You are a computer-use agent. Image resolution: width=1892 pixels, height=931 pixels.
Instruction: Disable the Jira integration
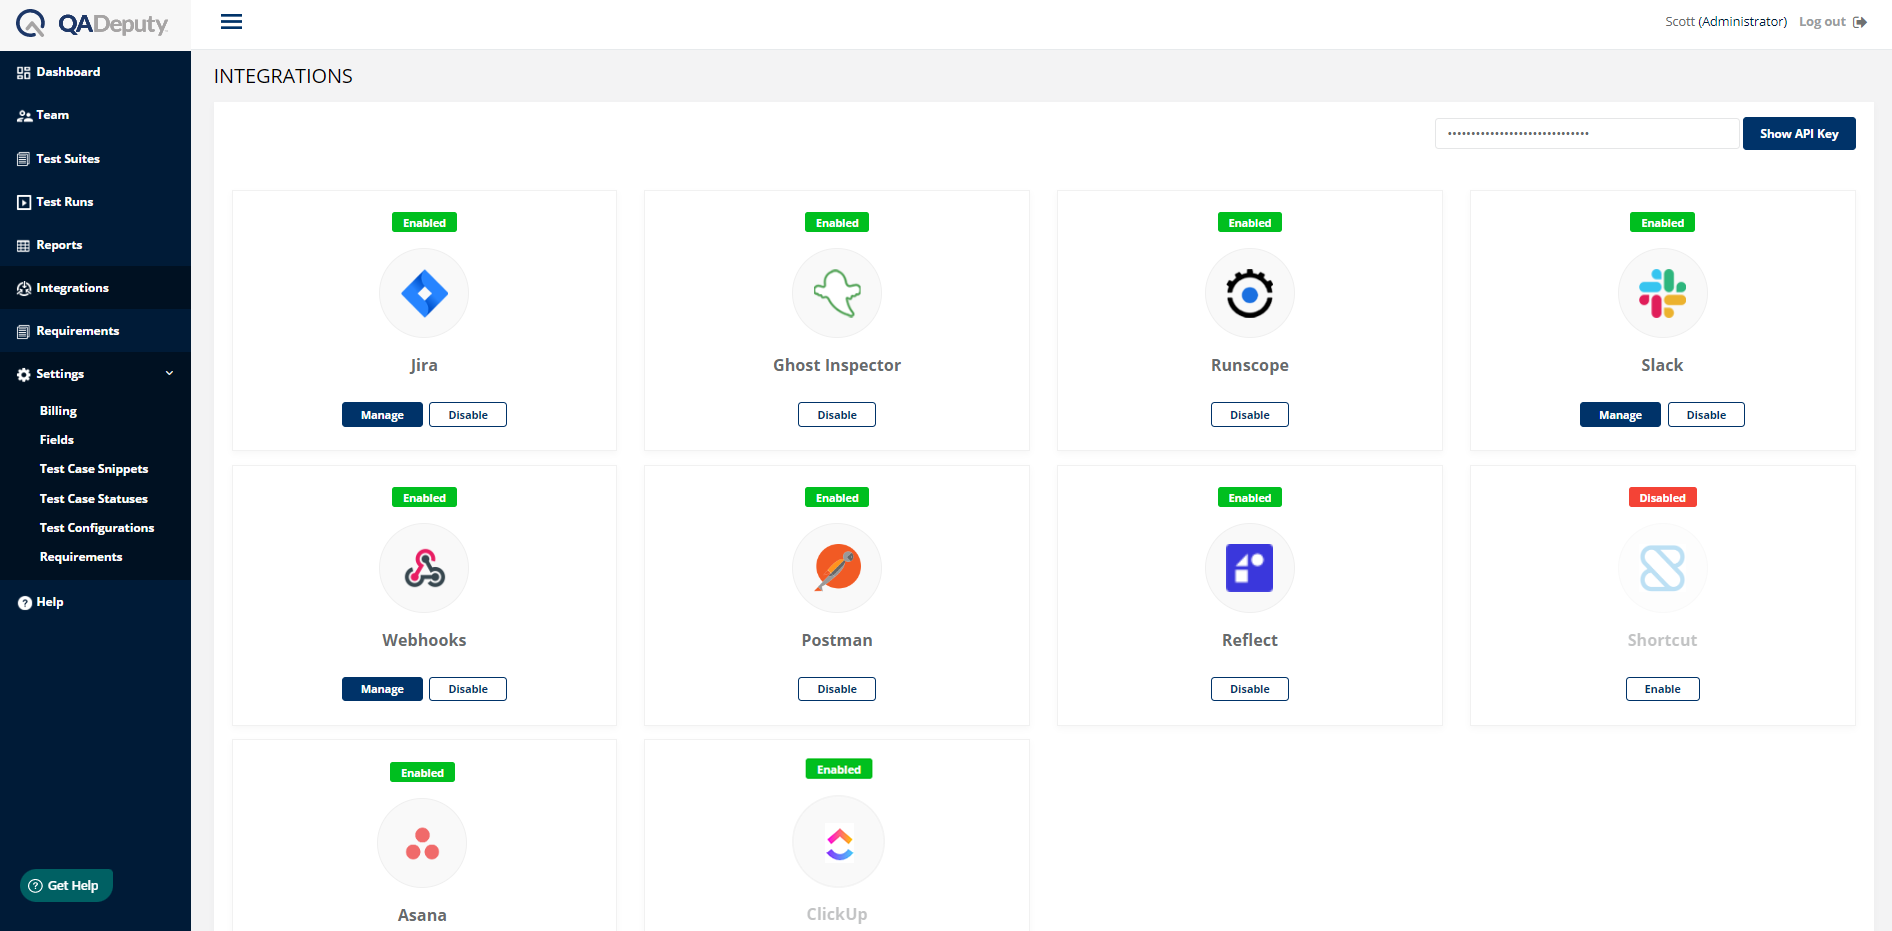pyautogui.click(x=468, y=415)
